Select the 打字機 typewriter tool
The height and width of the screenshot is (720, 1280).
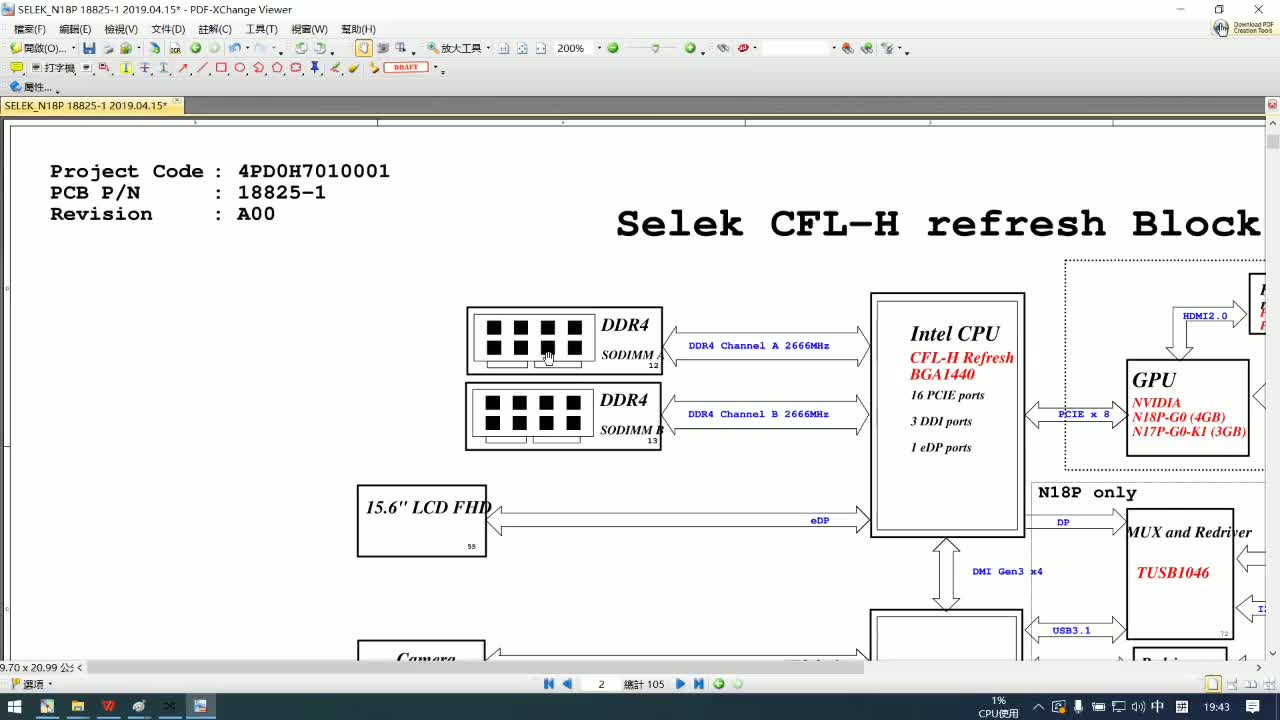point(53,68)
